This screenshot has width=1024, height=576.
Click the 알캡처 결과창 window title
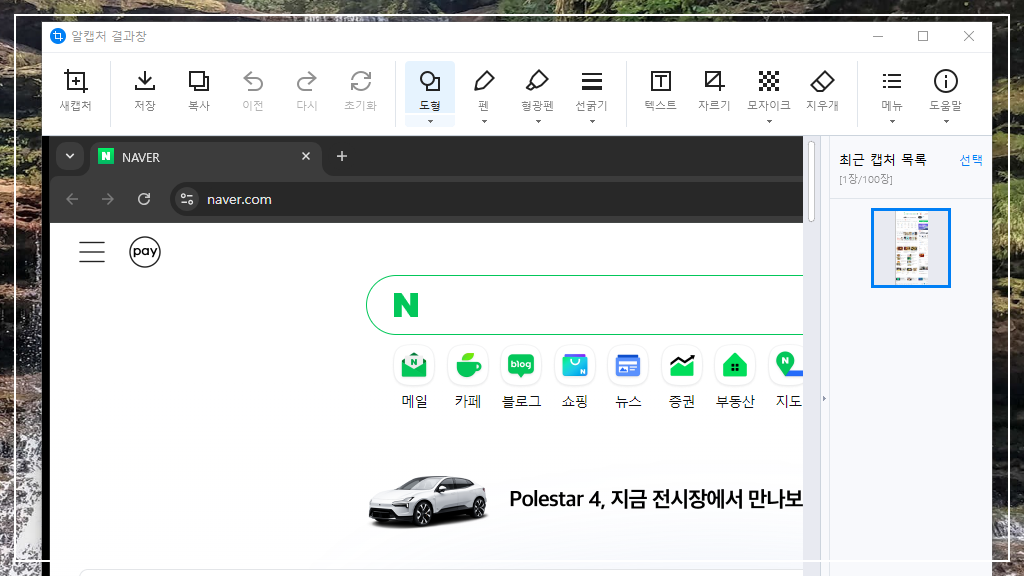coord(109,36)
